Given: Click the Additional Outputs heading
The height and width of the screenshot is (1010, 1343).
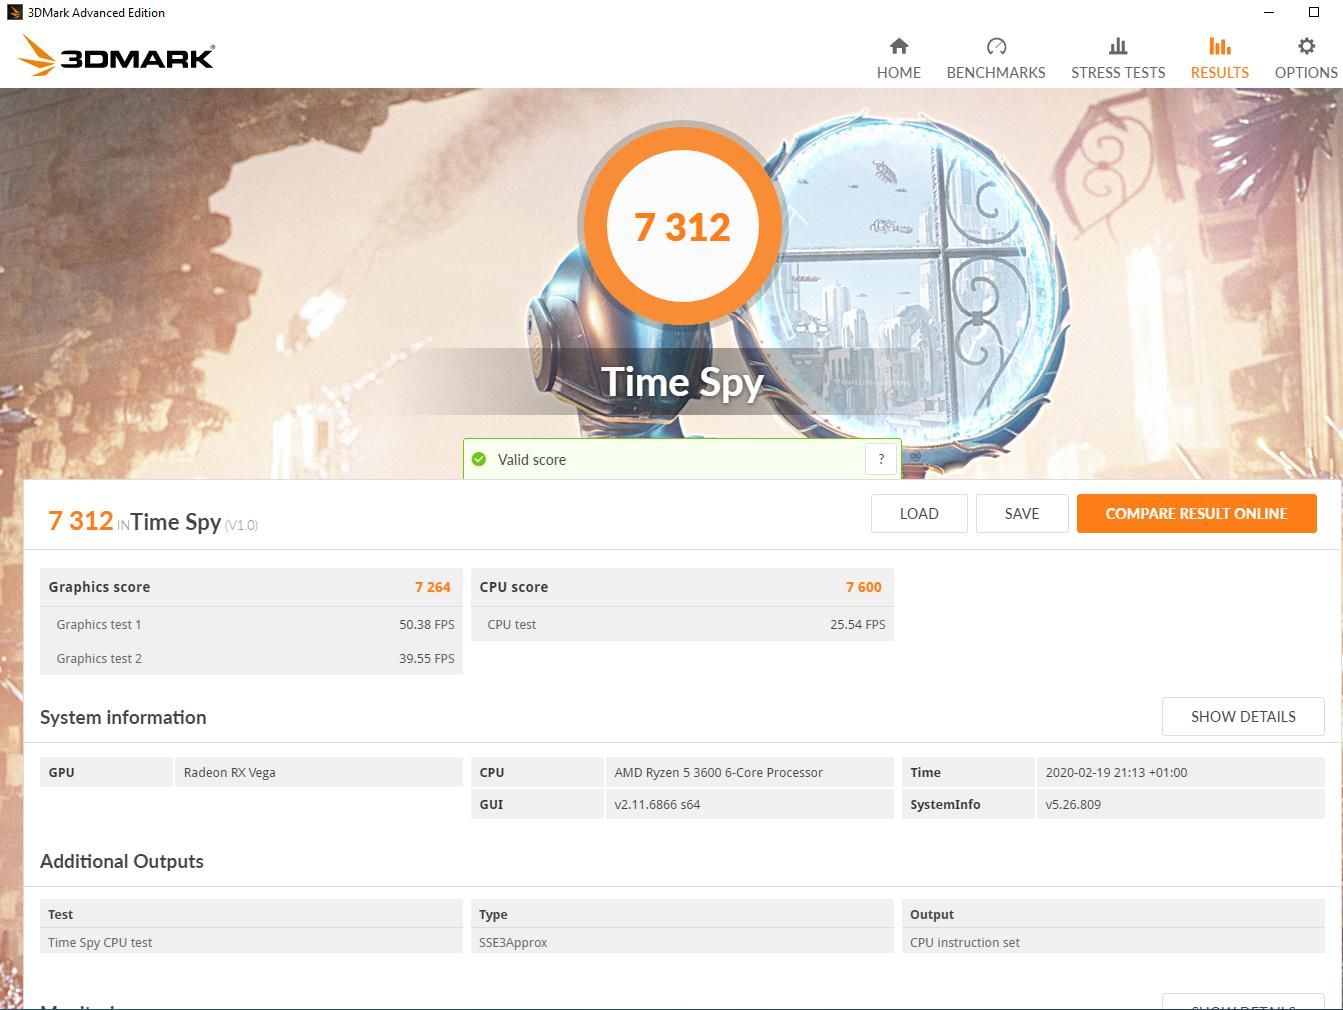Looking at the screenshot, I should point(122,861).
